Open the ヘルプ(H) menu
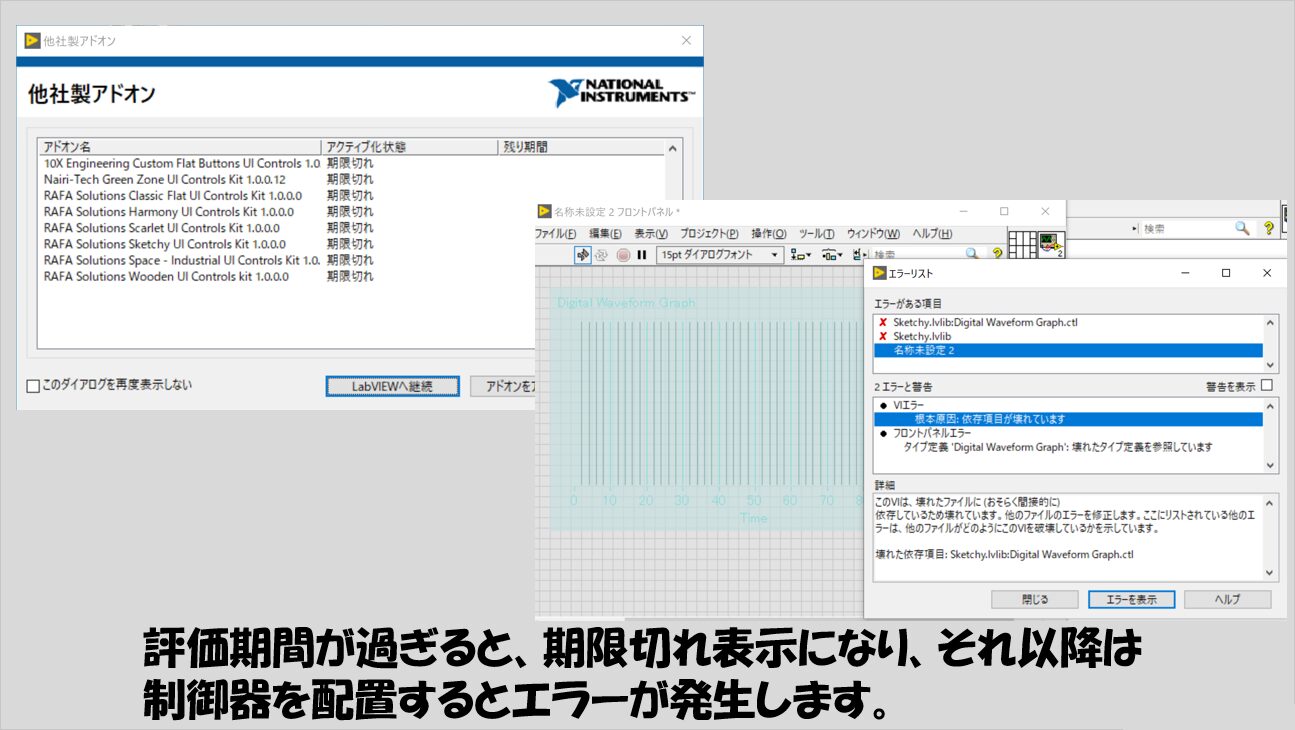This screenshot has height=730, width=1295. click(932, 233)
